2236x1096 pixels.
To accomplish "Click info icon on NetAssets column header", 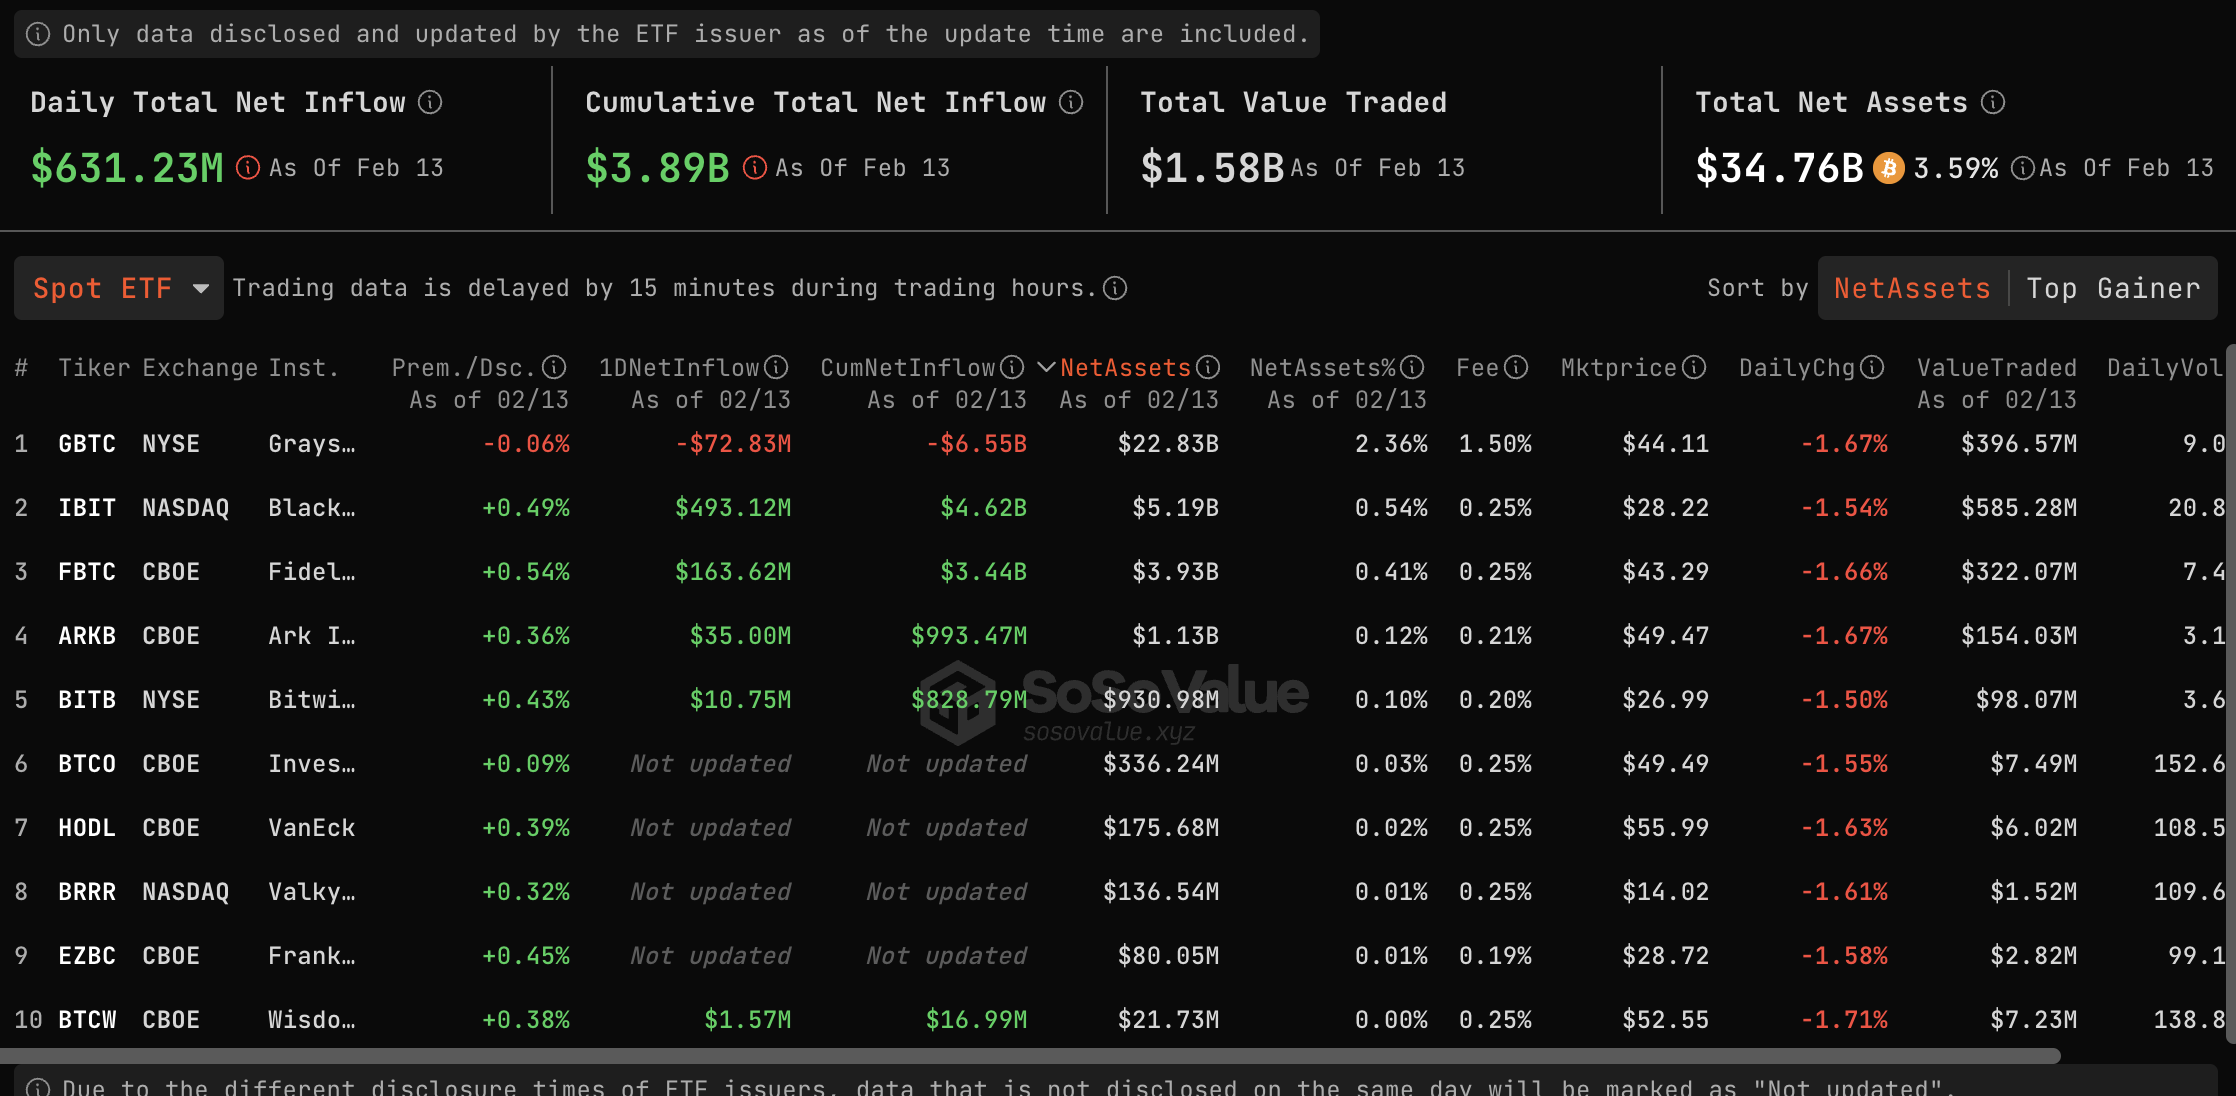I will coord(1208,367).
